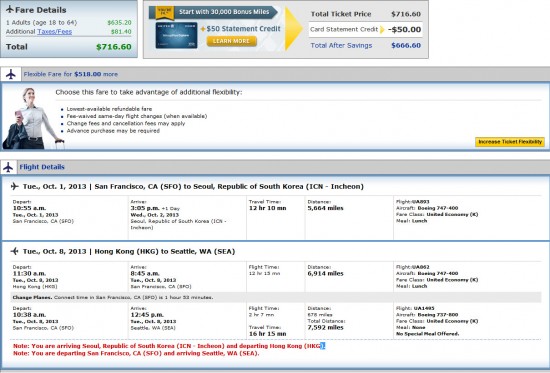
Task: Click the credit card image in promo banner
Action: (176, 35)
